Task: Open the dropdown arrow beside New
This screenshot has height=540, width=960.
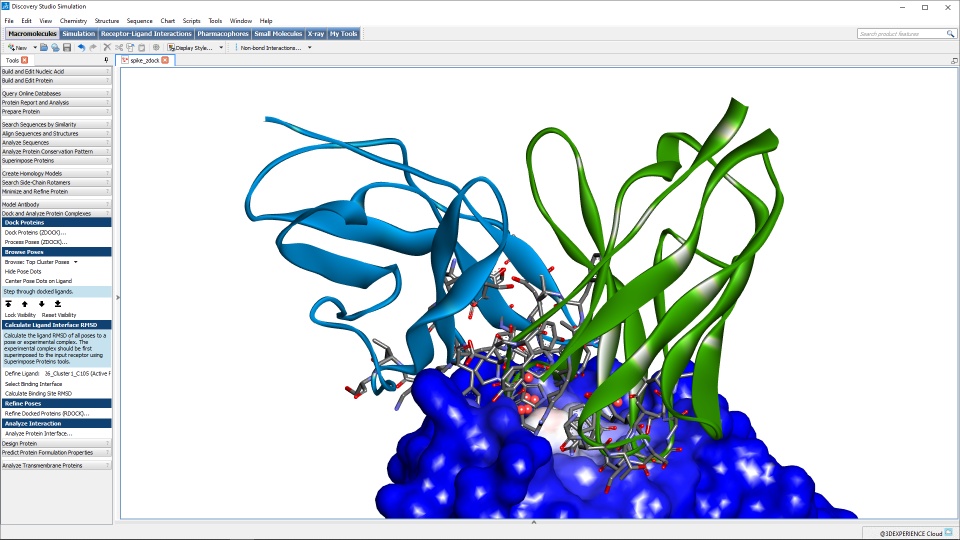Action: click(x=35, y=47)
